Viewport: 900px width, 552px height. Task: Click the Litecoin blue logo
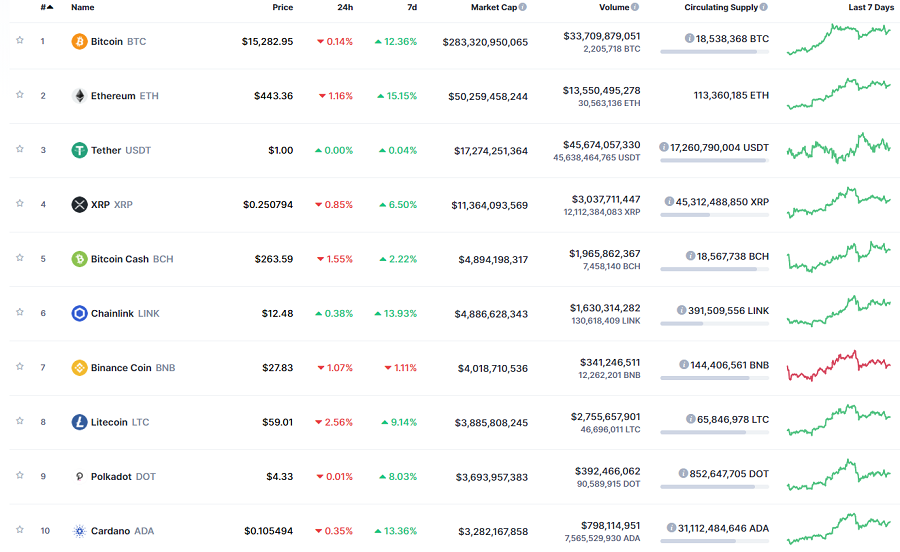click(79, 422)
